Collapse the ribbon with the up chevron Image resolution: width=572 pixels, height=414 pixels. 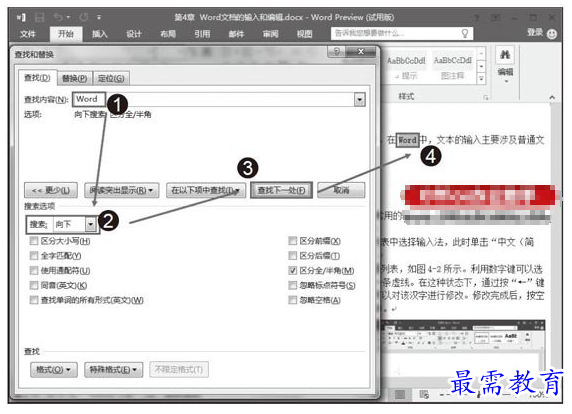[x=552, y=97]
